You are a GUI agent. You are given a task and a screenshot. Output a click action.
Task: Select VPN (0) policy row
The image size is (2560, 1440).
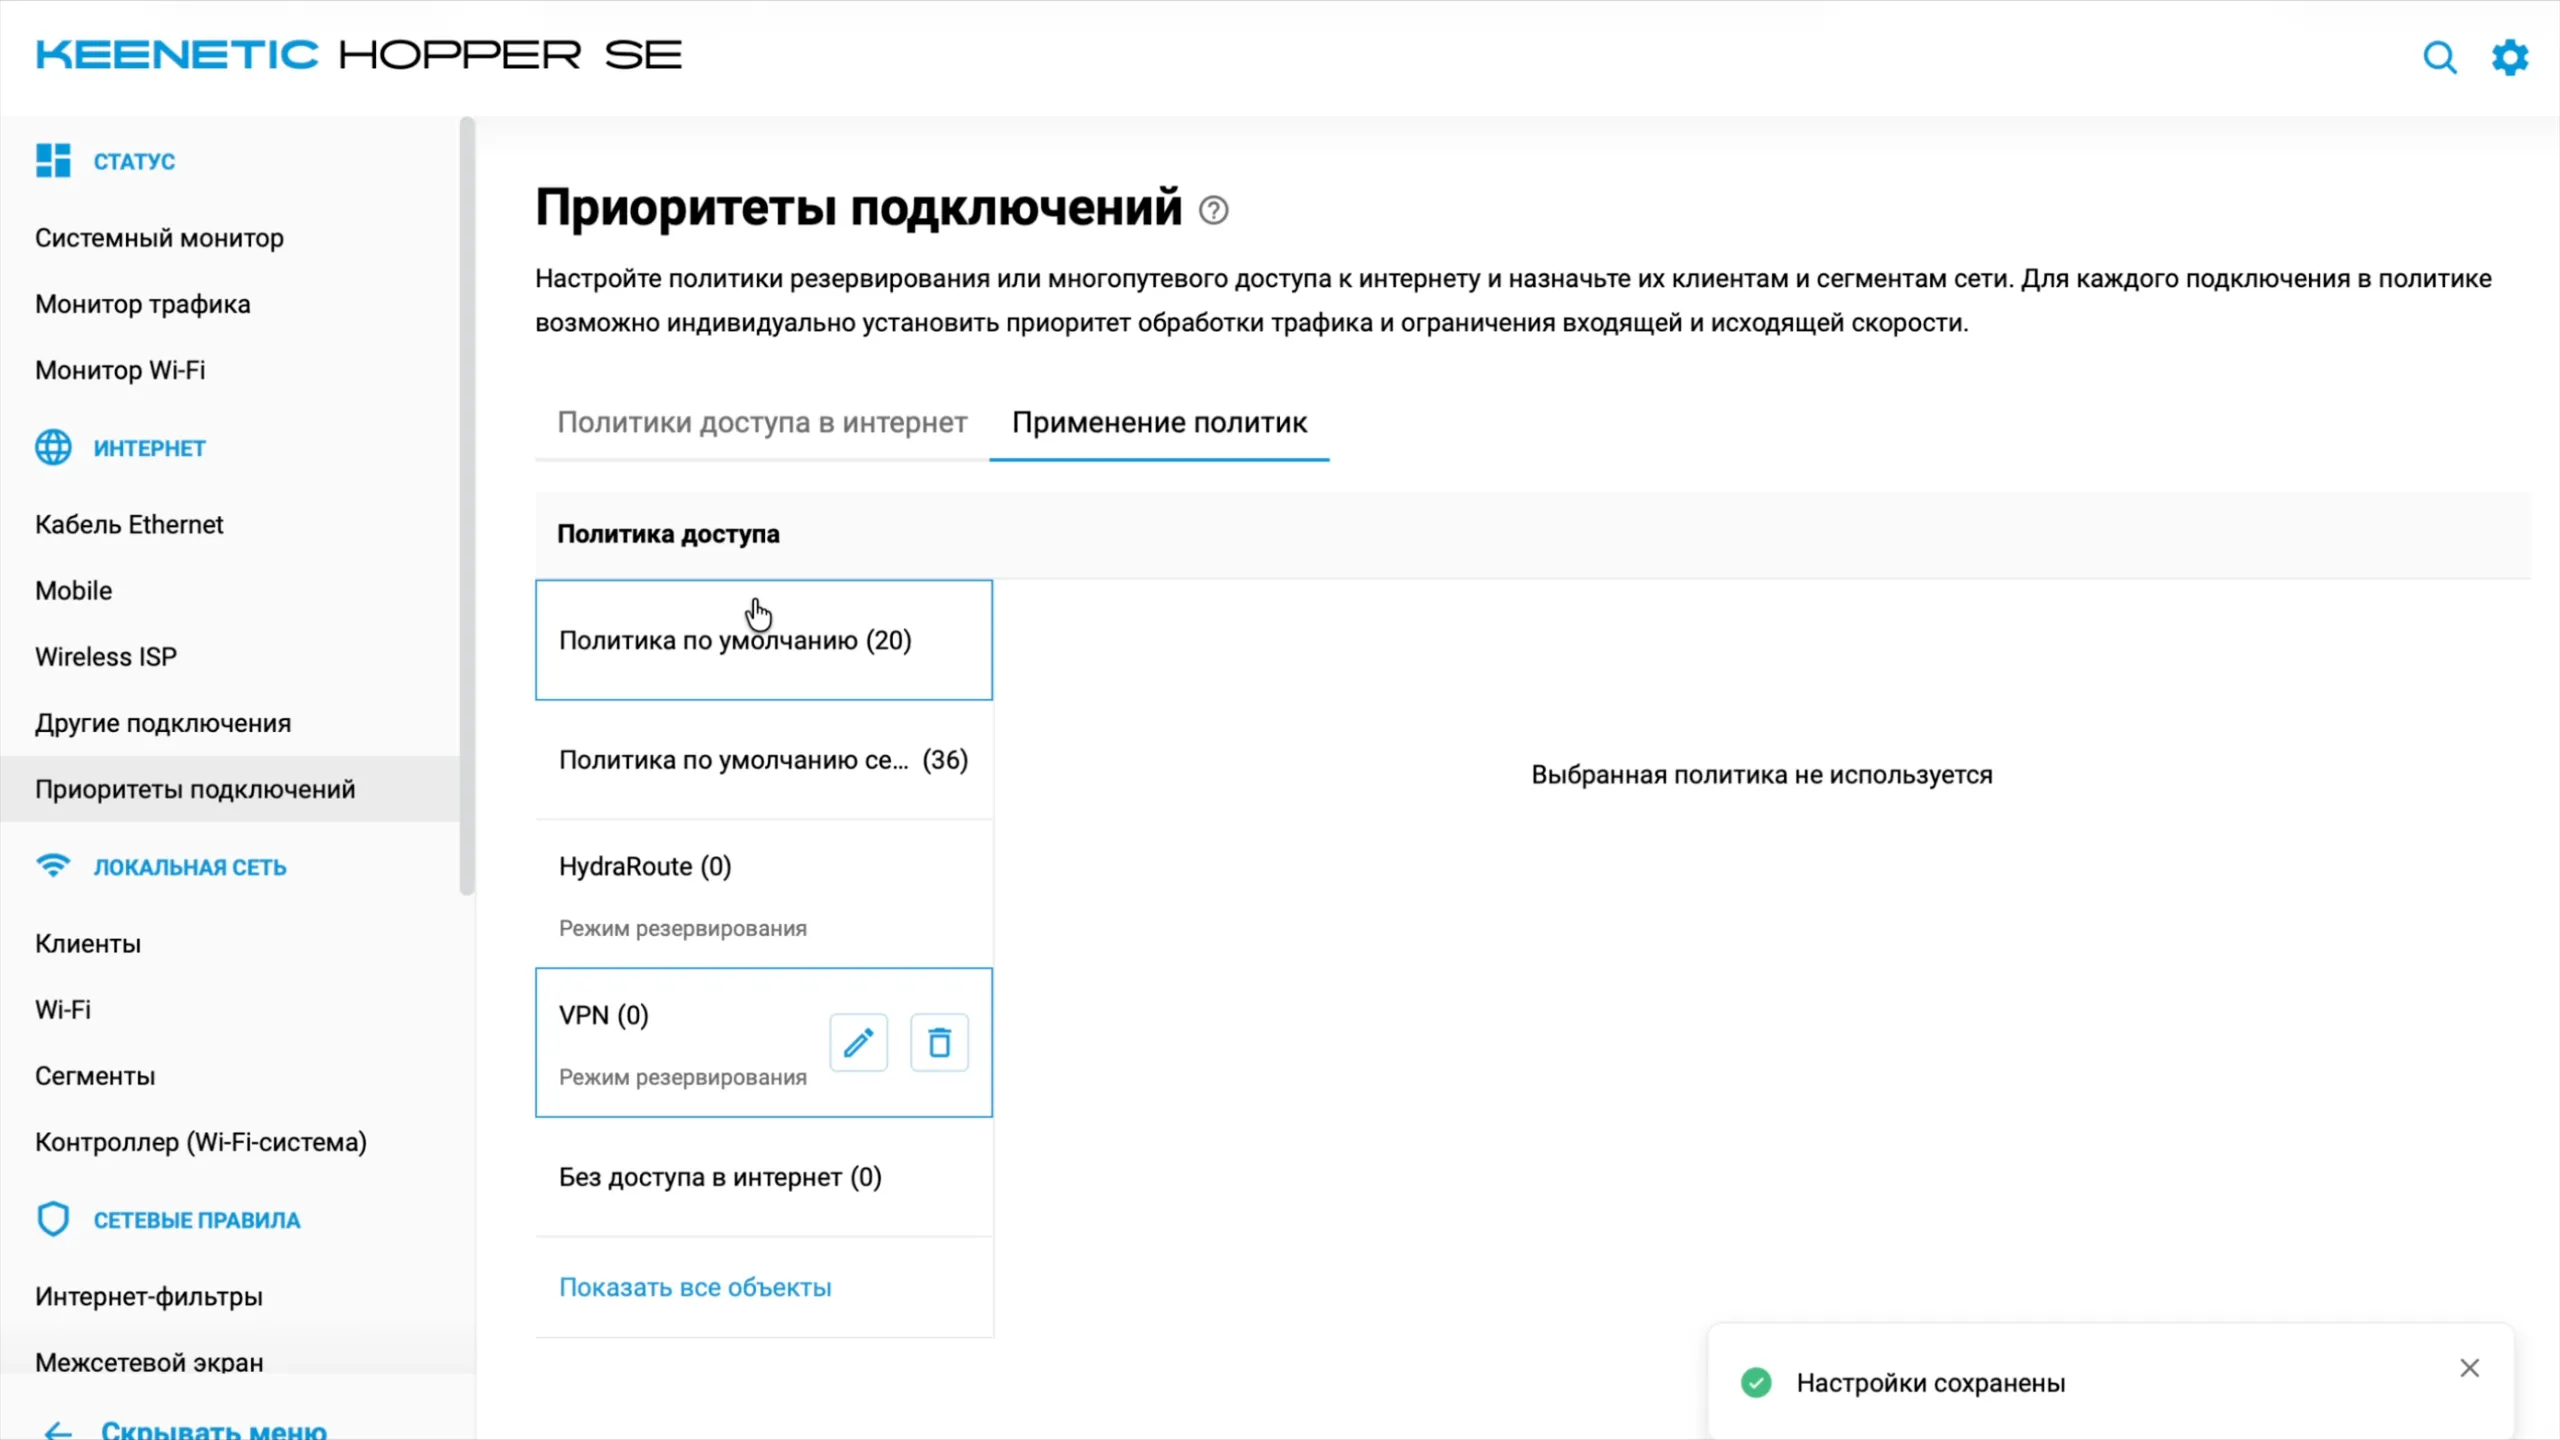point(764,1042)
